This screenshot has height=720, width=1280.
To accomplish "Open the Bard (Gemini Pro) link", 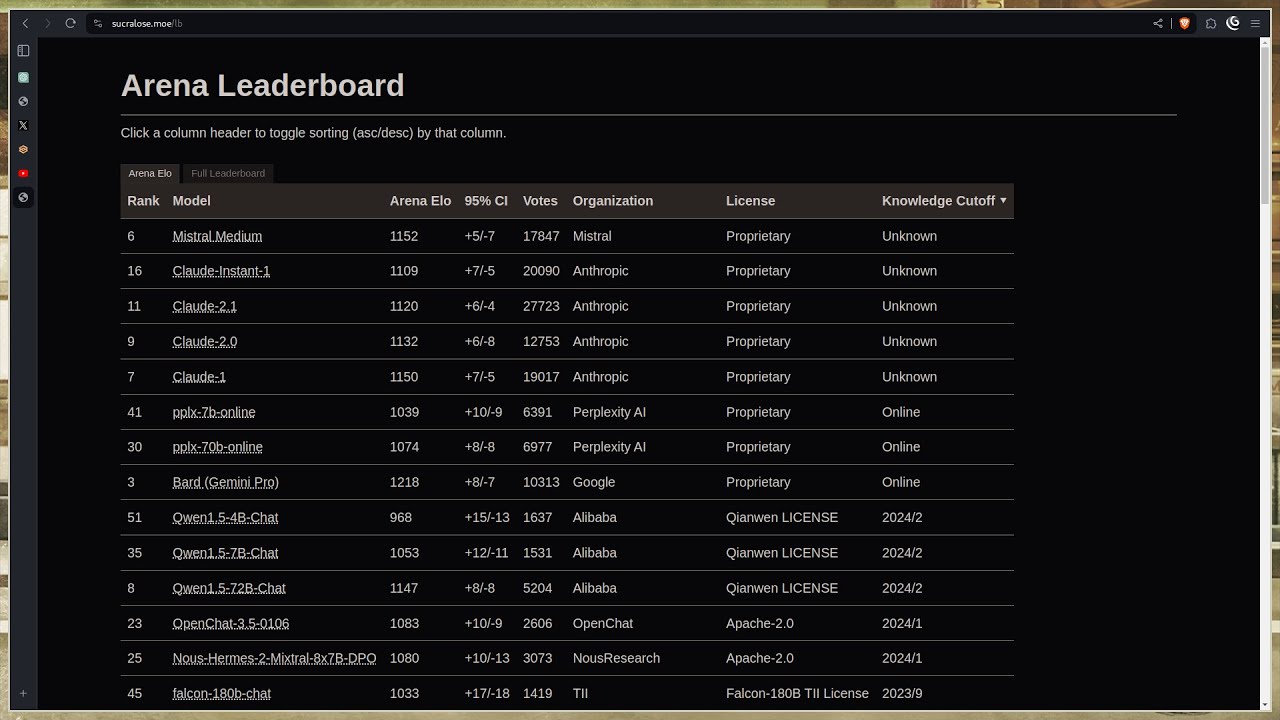I will click(x=225, y=482).
